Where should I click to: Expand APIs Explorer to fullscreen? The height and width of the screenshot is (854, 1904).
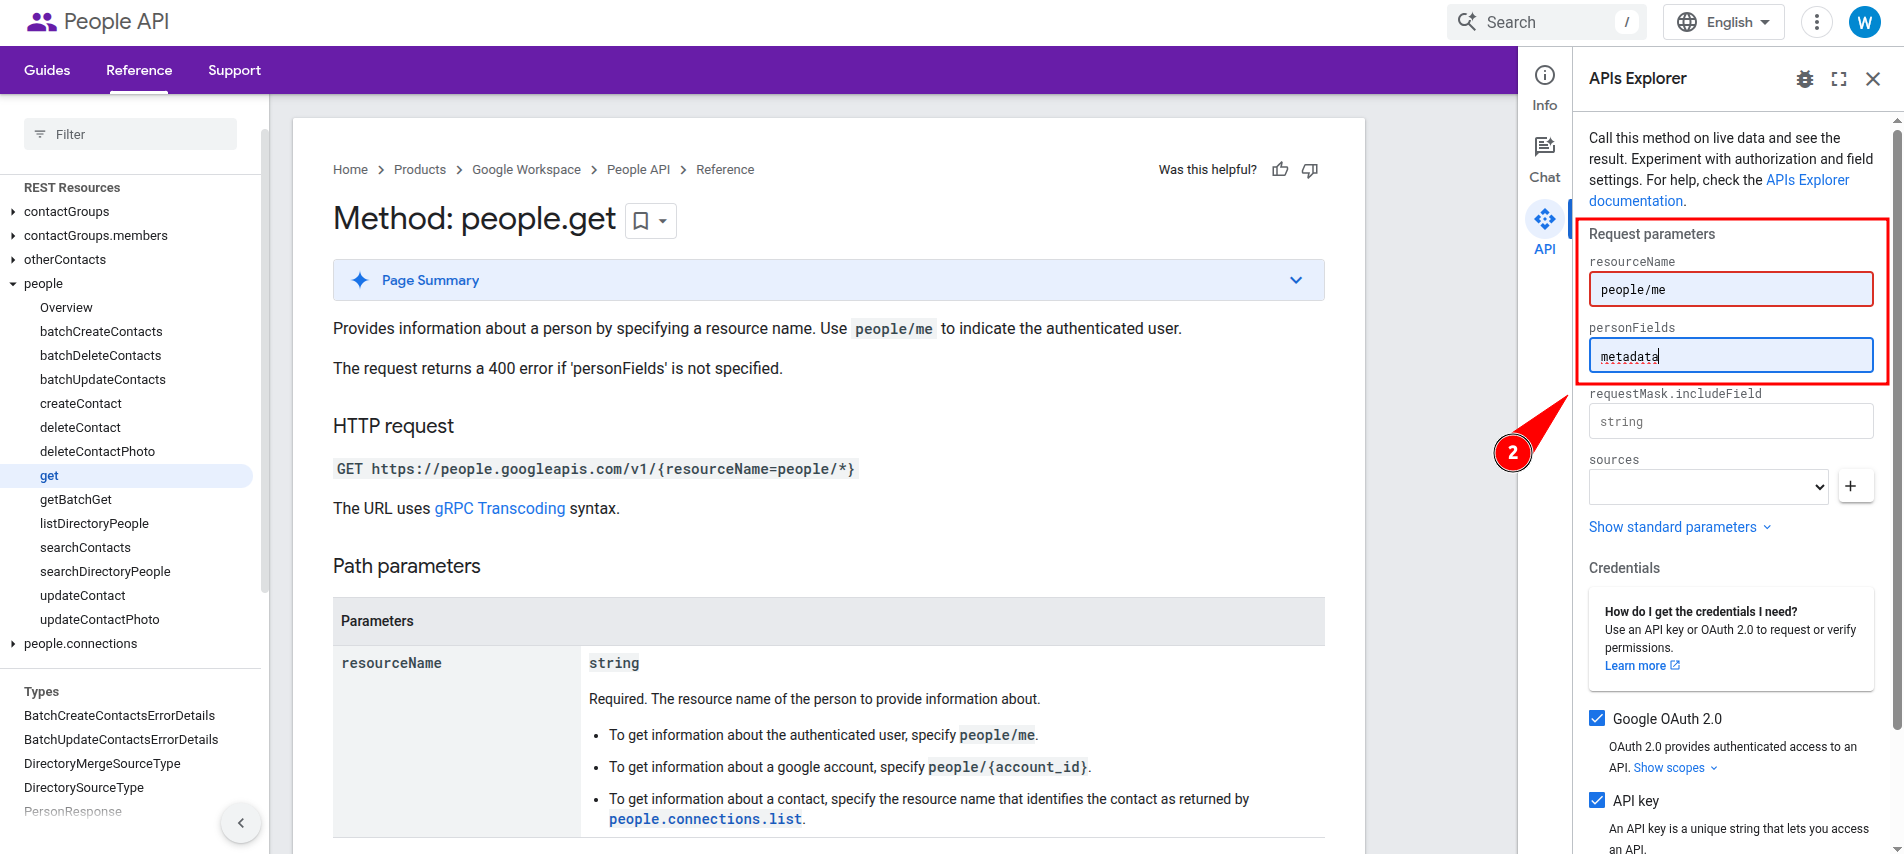pos(1839,79)
